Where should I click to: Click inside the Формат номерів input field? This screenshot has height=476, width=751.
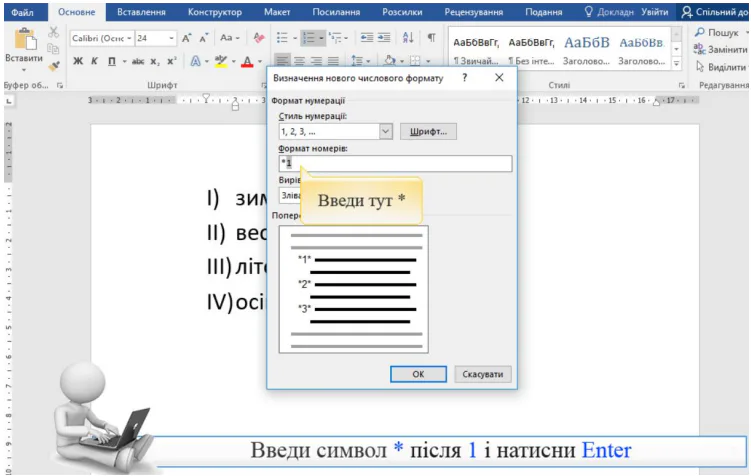[x=400, y=164]
